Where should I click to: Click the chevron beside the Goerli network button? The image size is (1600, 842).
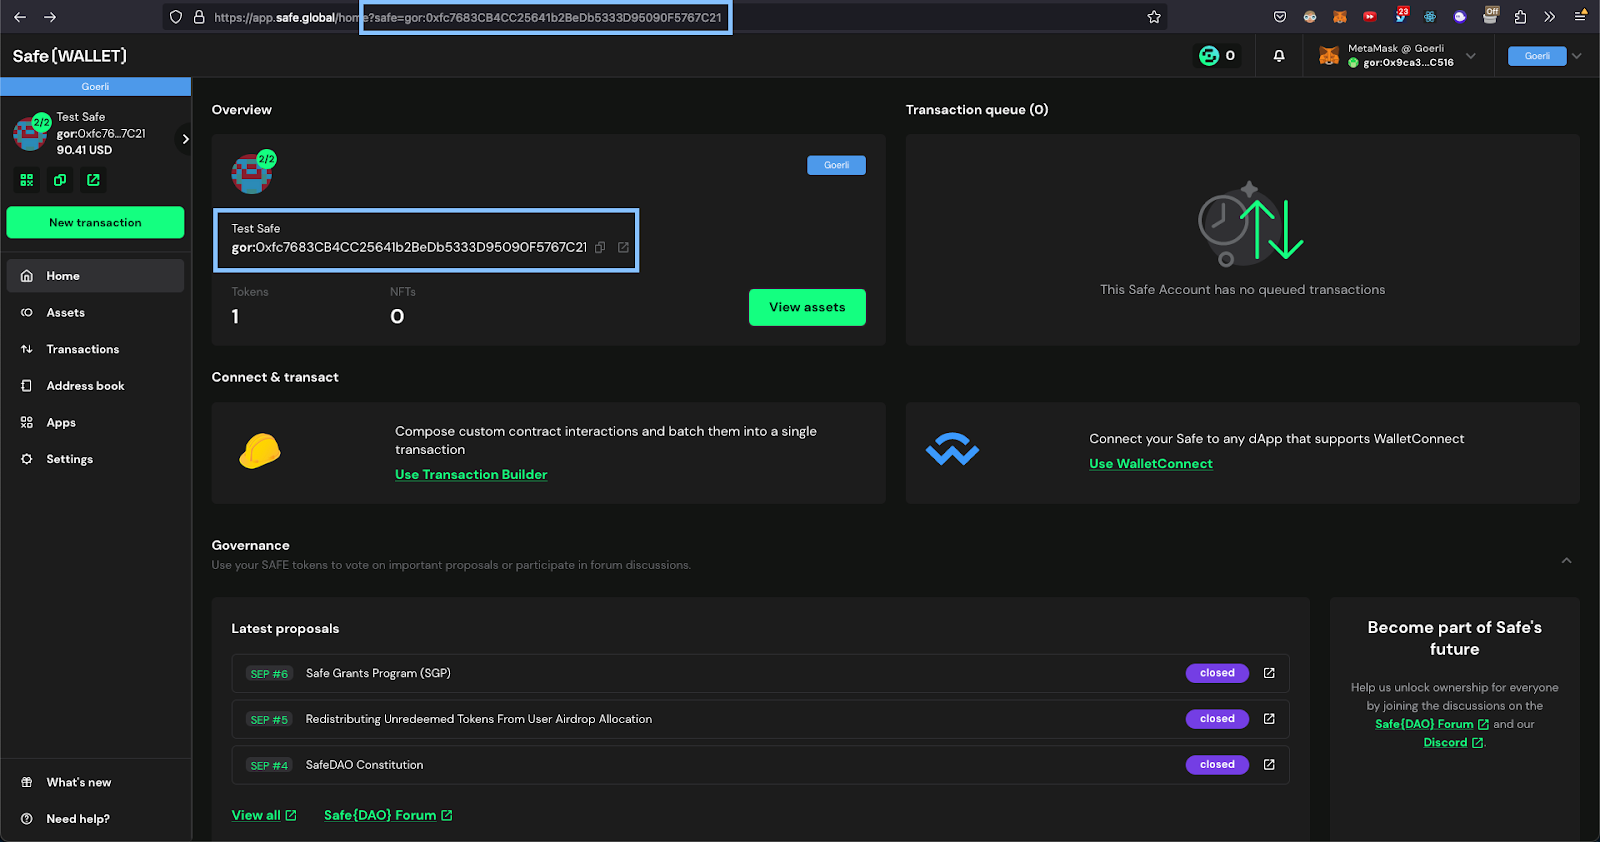pos(1577,56)
